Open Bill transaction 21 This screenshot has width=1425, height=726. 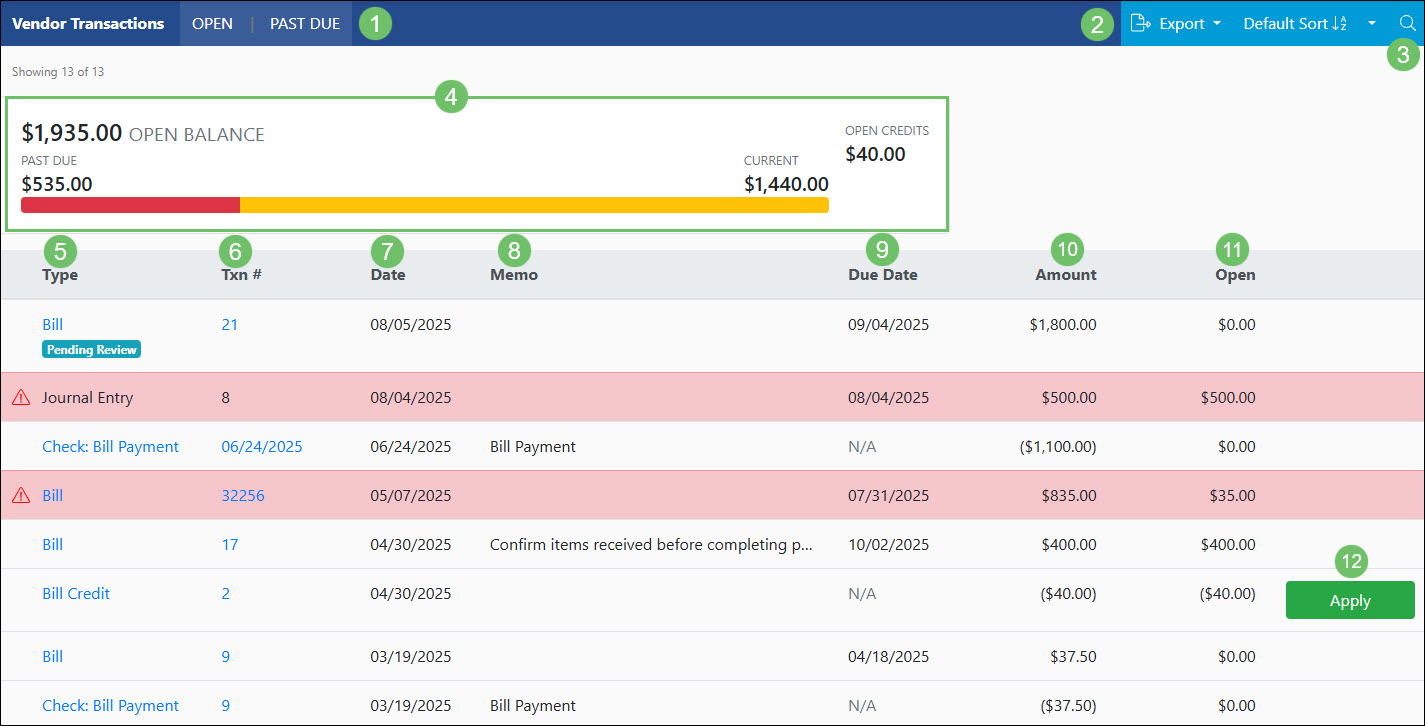point(230,324)
